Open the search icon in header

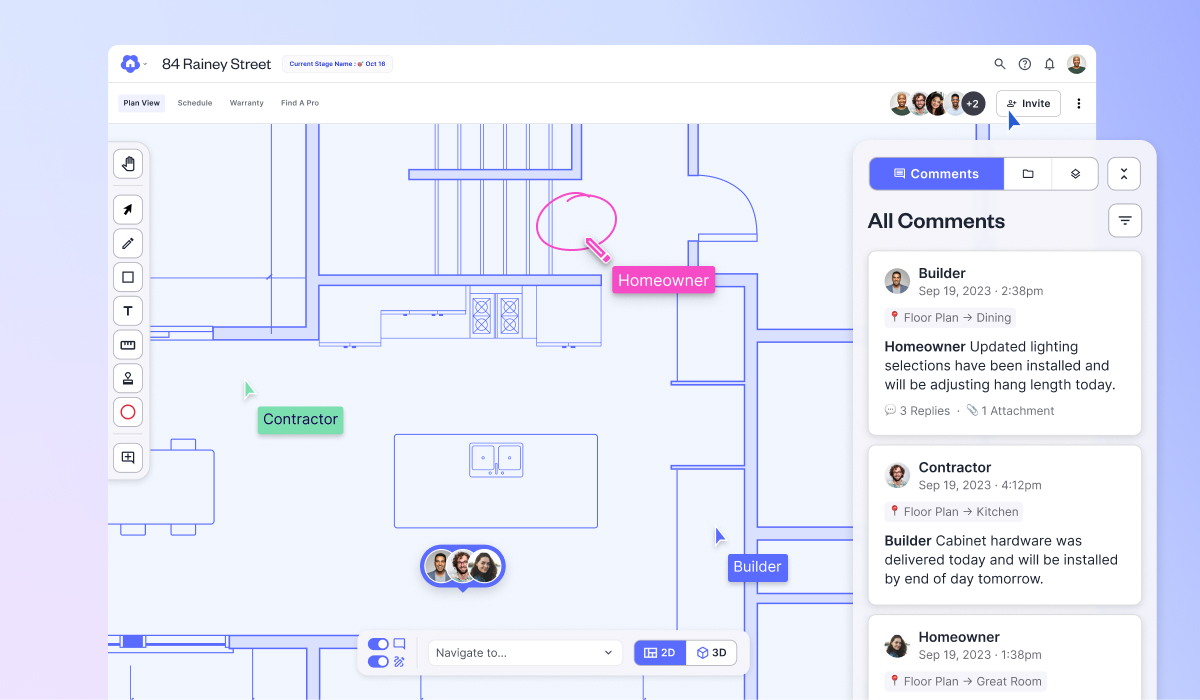coord(1000,64)
